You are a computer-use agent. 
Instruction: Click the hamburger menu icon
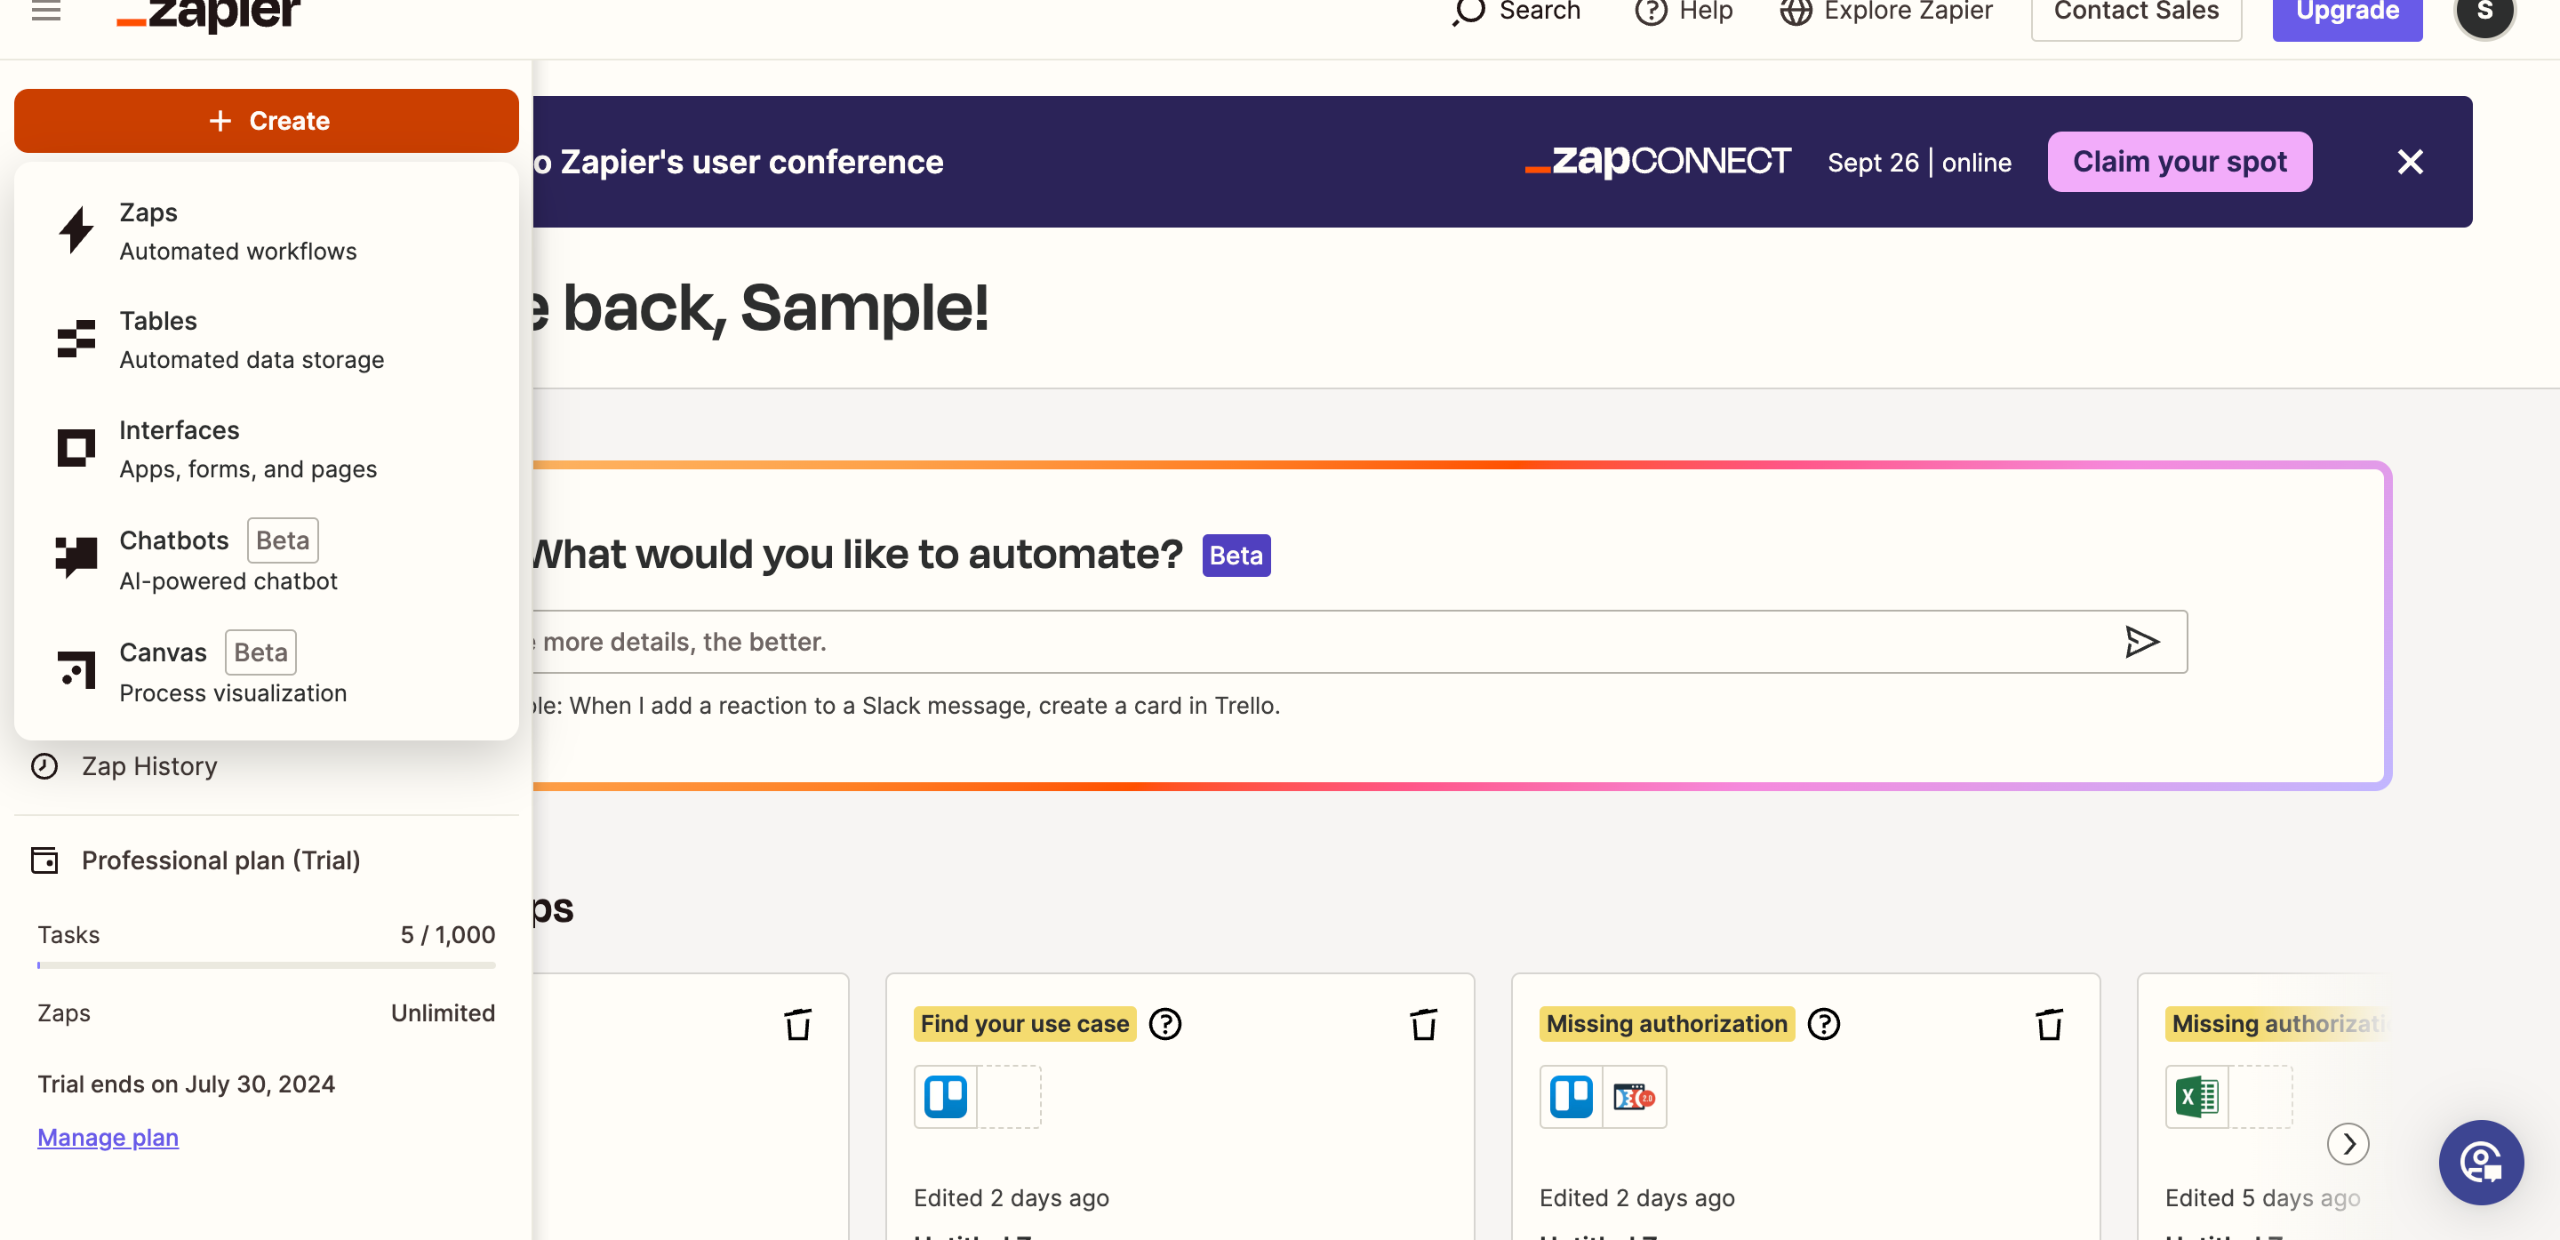pyautogui.click(x=46, y=11)
